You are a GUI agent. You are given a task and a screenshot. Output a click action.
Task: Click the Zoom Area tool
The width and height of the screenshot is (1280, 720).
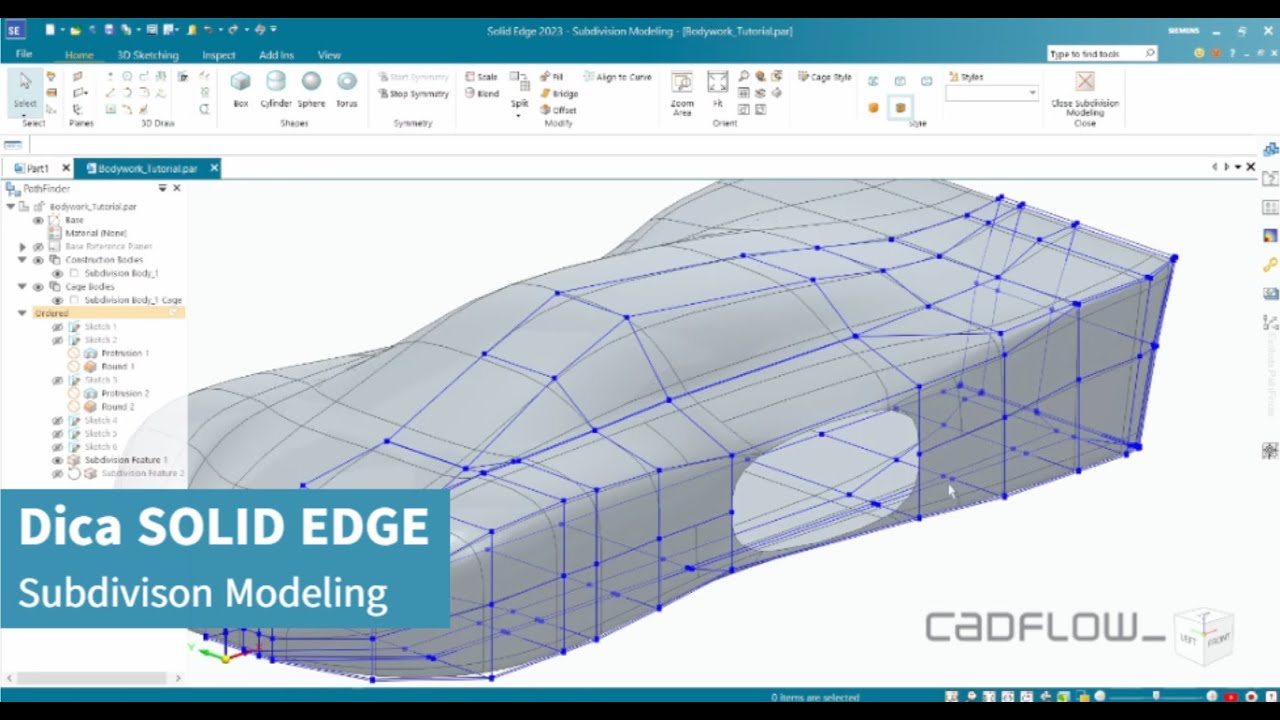[x=682, y=93]
